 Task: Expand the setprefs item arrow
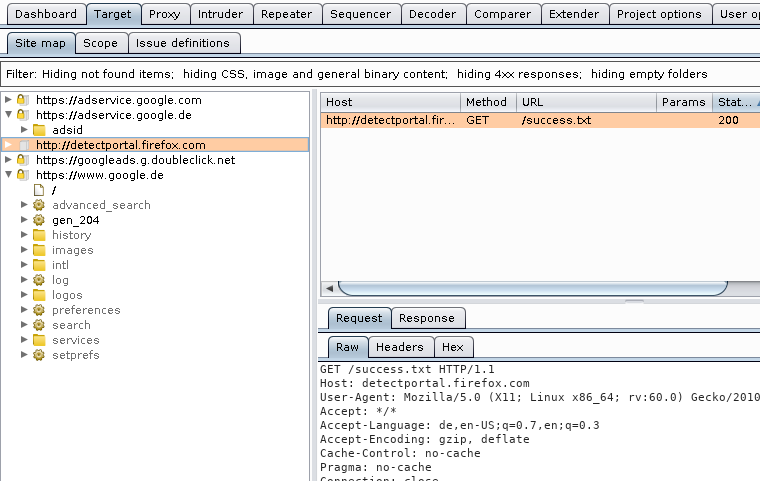(x=24, y=355)
